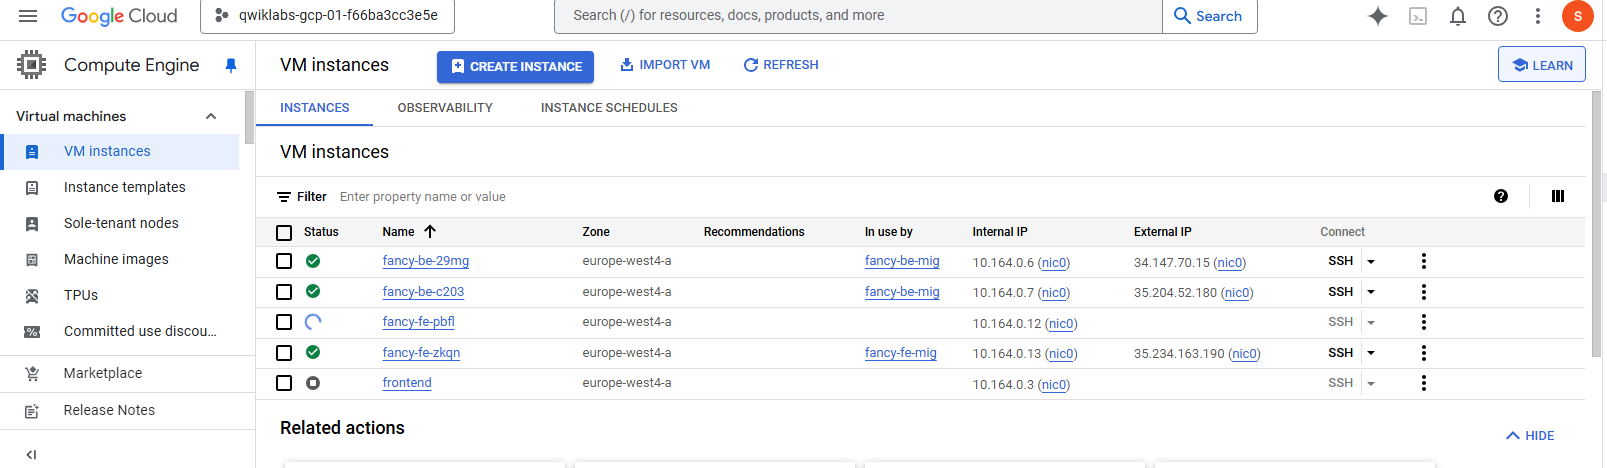Open more actions for fancy-be-29mg
The image size is (1607, 468).
1424,261
